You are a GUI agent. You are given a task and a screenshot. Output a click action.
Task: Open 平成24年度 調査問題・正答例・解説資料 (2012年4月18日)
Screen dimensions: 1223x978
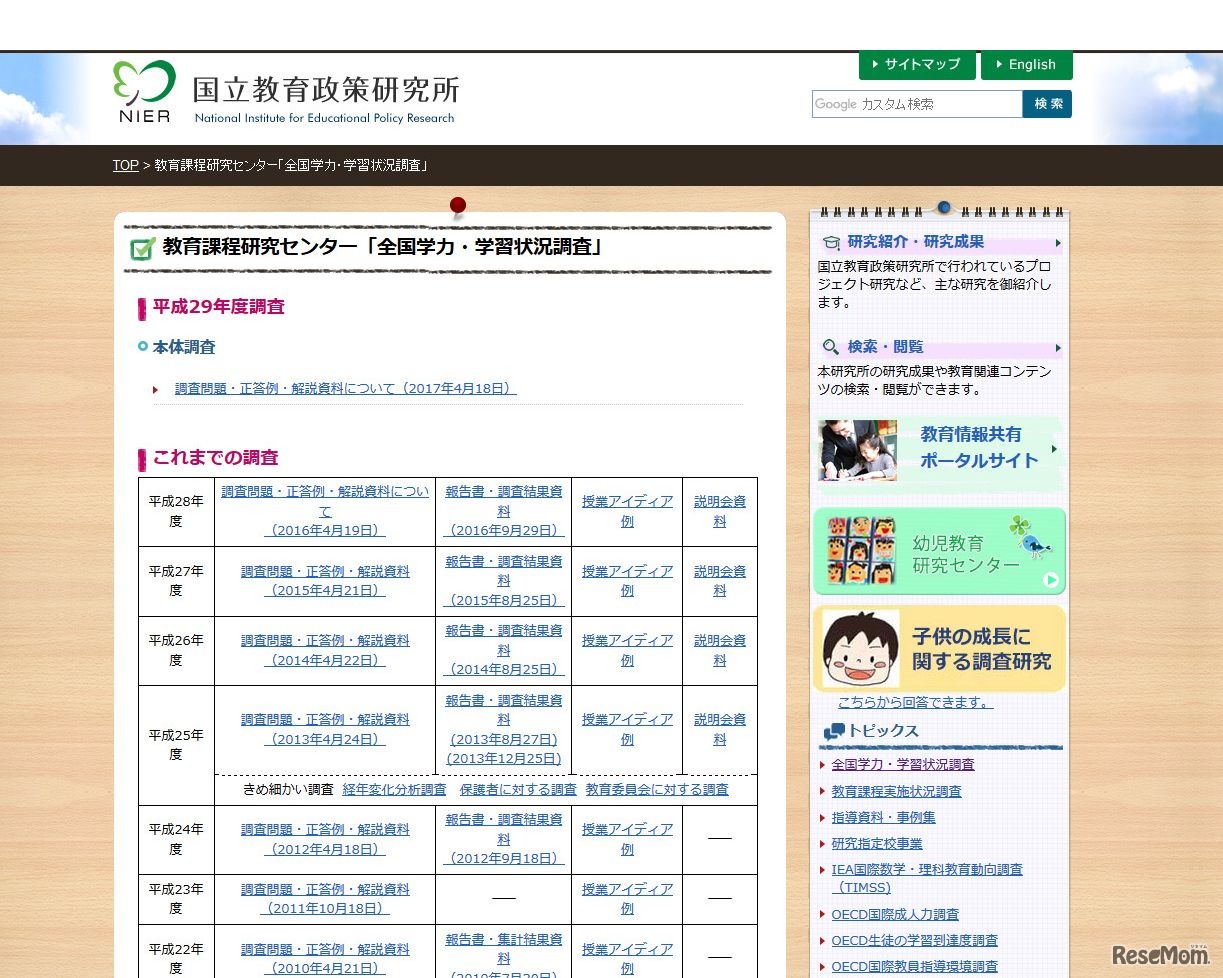tap(325, 839)
